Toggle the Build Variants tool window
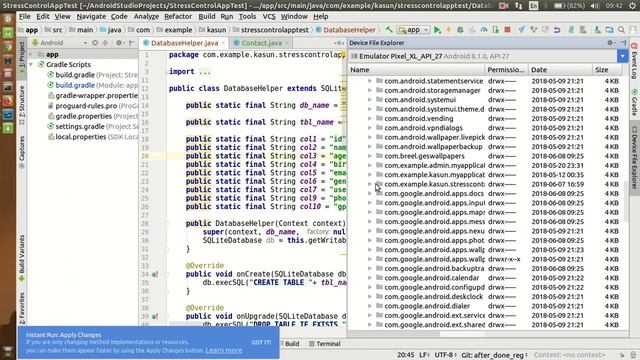The width and height of the screenshot is (640, 360). pos(22,258)
